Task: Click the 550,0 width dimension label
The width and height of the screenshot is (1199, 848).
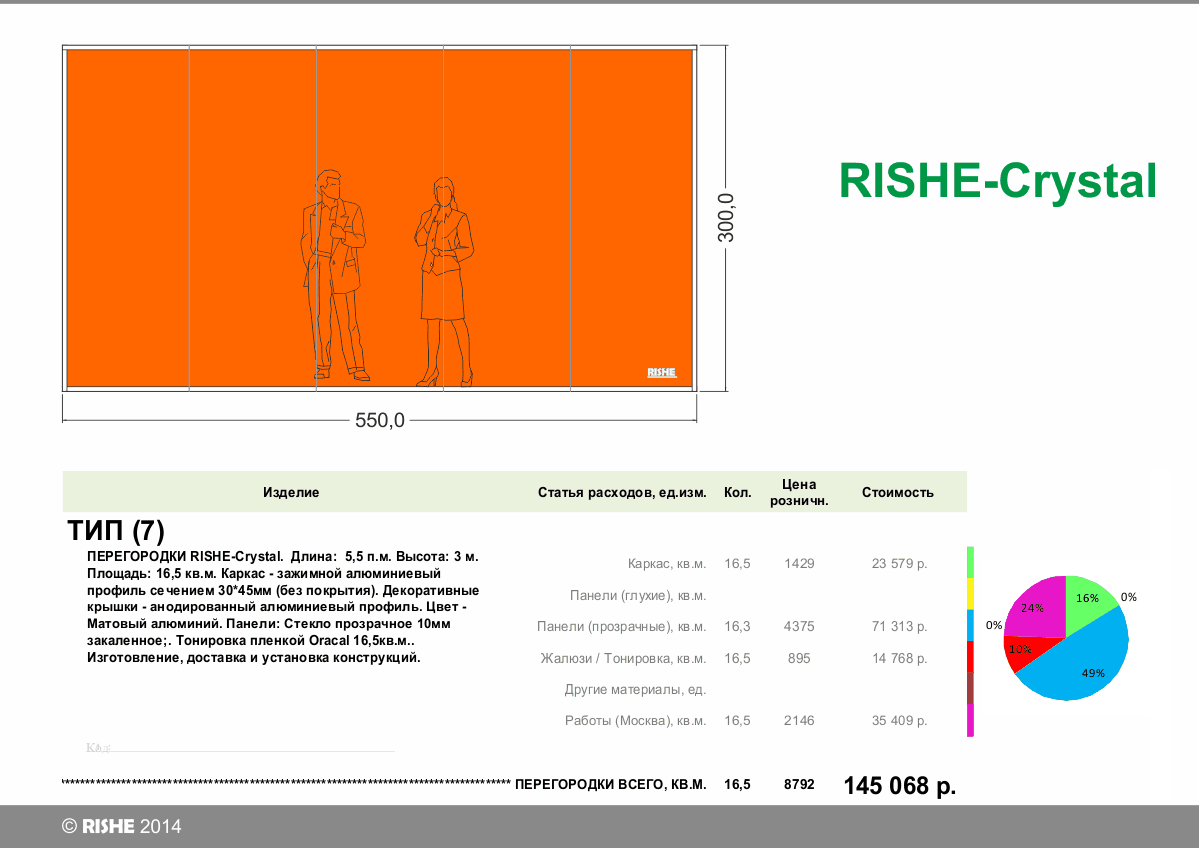Action: click(380, 421)
